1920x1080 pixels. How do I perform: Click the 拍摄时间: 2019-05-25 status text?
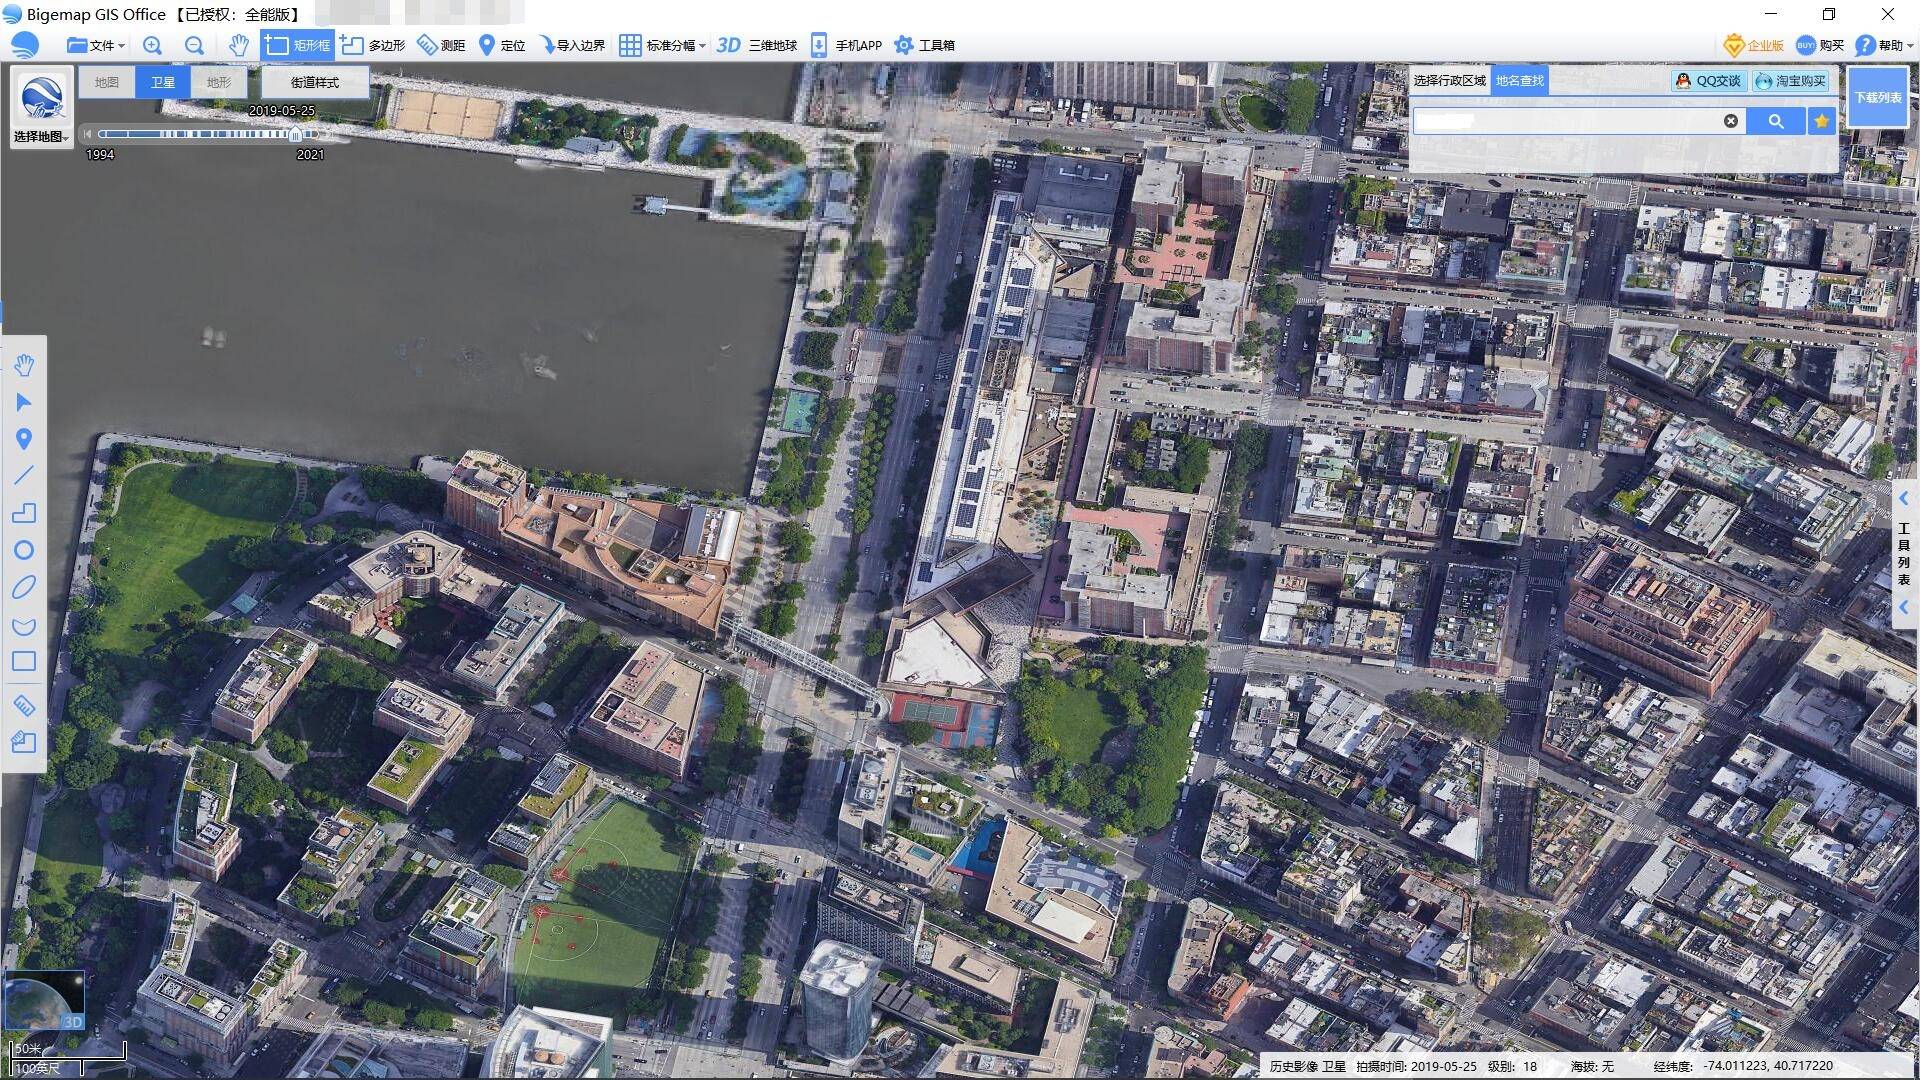click(1414, 1066)
